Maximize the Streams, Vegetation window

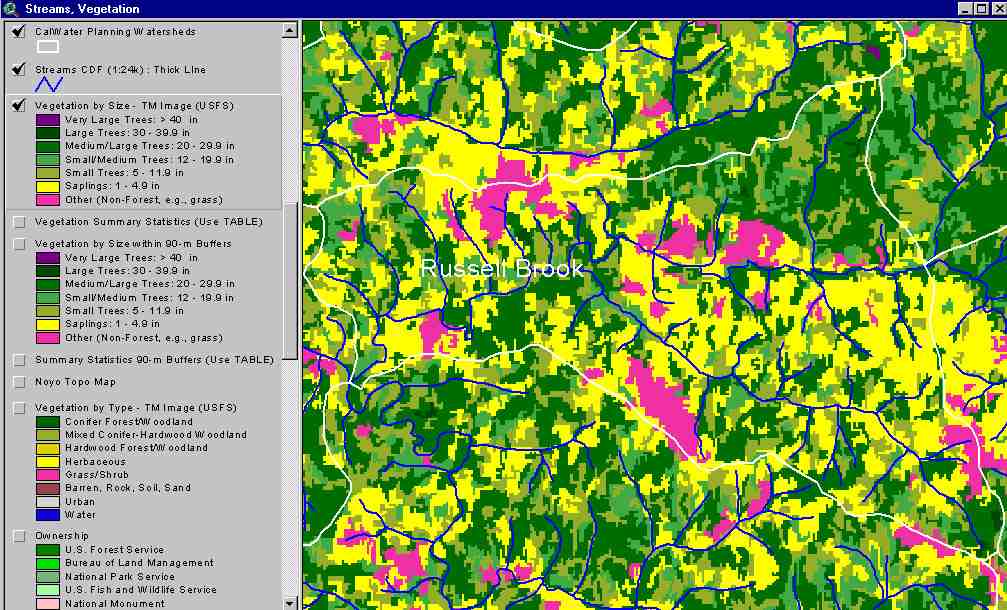pyautogui.click(x=981, y=8)
